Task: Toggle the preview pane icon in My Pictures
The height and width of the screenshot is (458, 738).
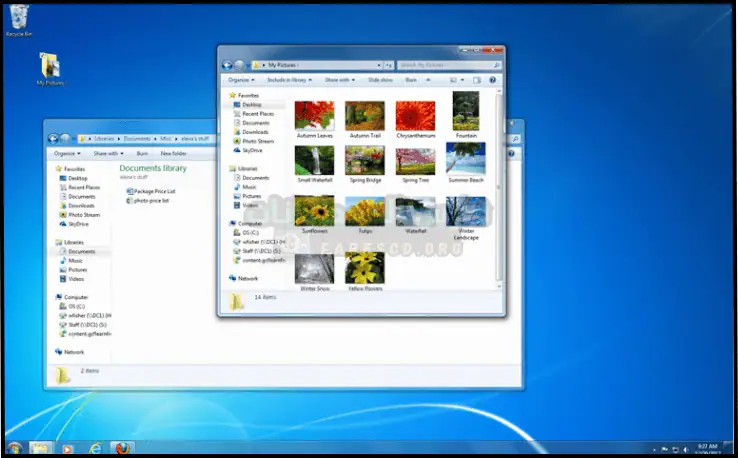Action: tap(476, 79)
